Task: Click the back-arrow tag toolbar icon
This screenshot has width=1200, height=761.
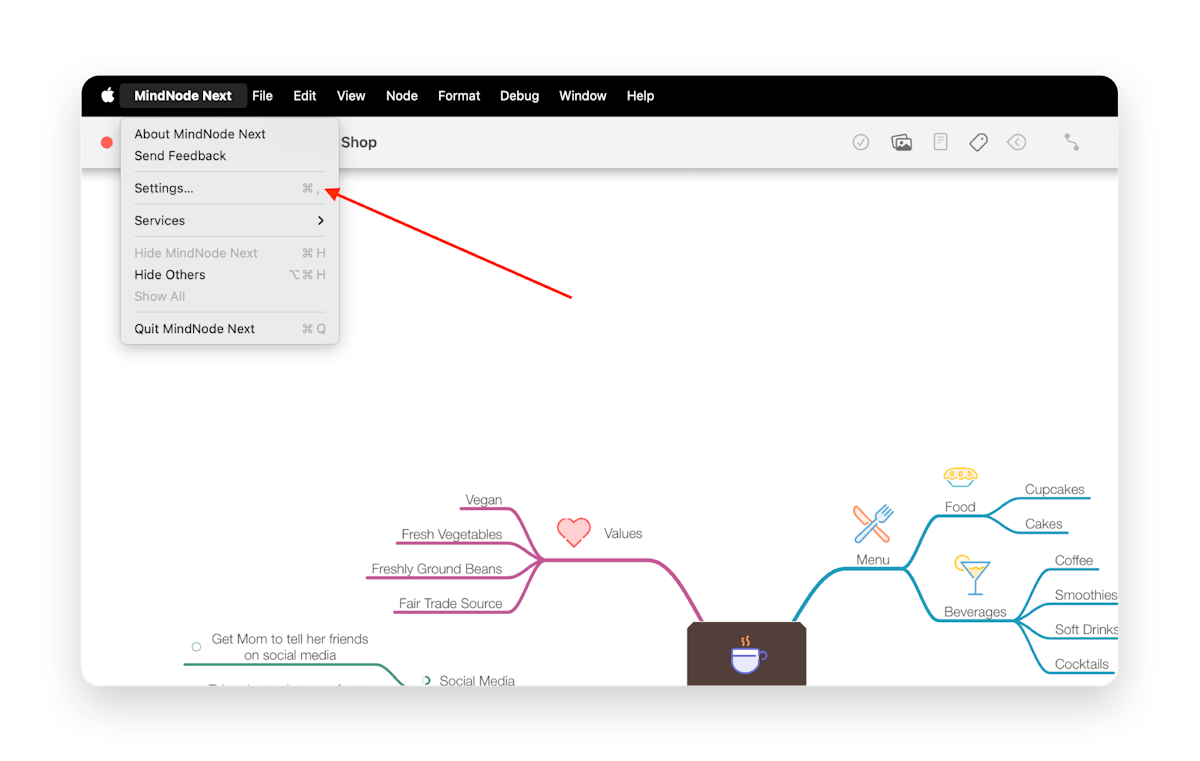Action: 1016,142
